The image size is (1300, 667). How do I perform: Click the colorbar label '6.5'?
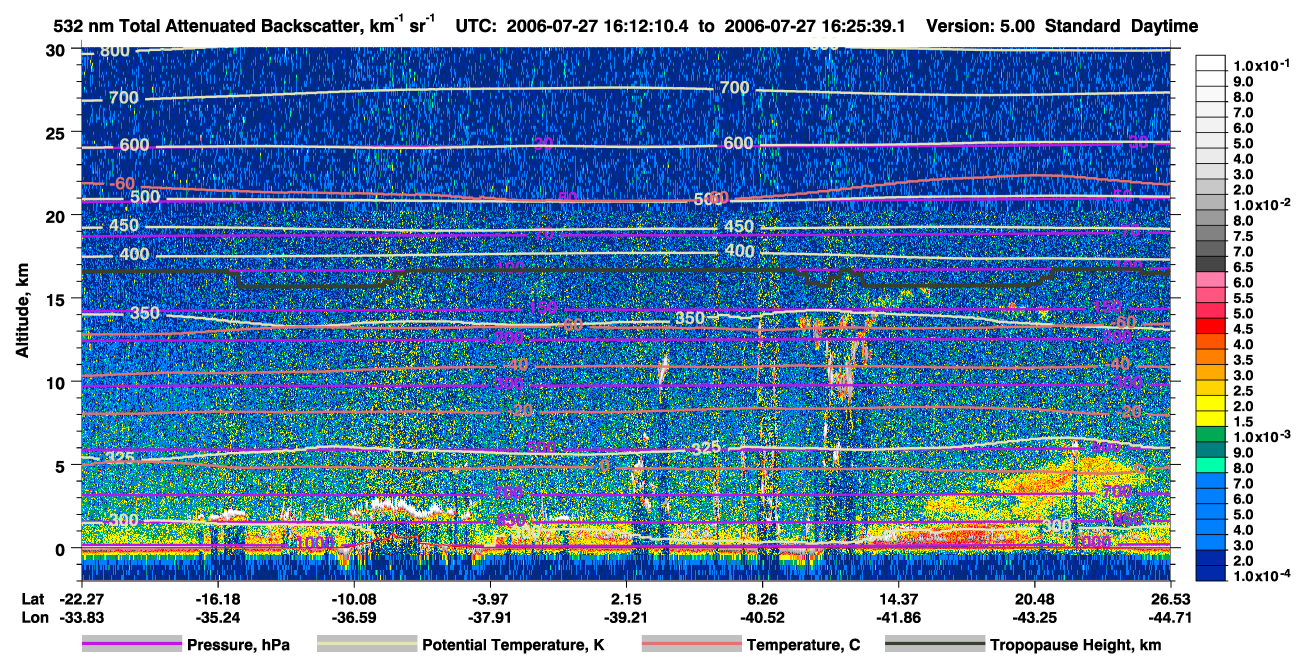tap(1246, 268)
